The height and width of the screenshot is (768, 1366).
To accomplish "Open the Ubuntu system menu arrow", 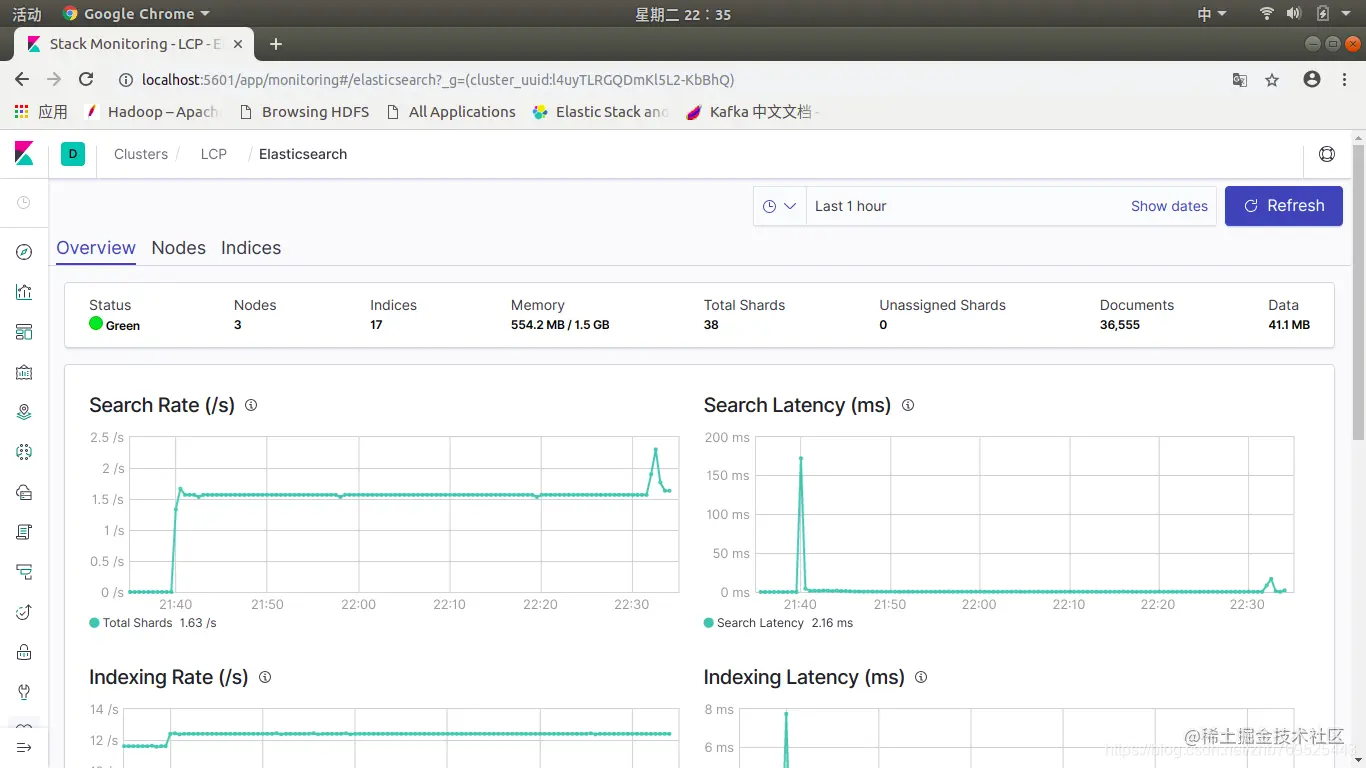I will point(1347,14).
